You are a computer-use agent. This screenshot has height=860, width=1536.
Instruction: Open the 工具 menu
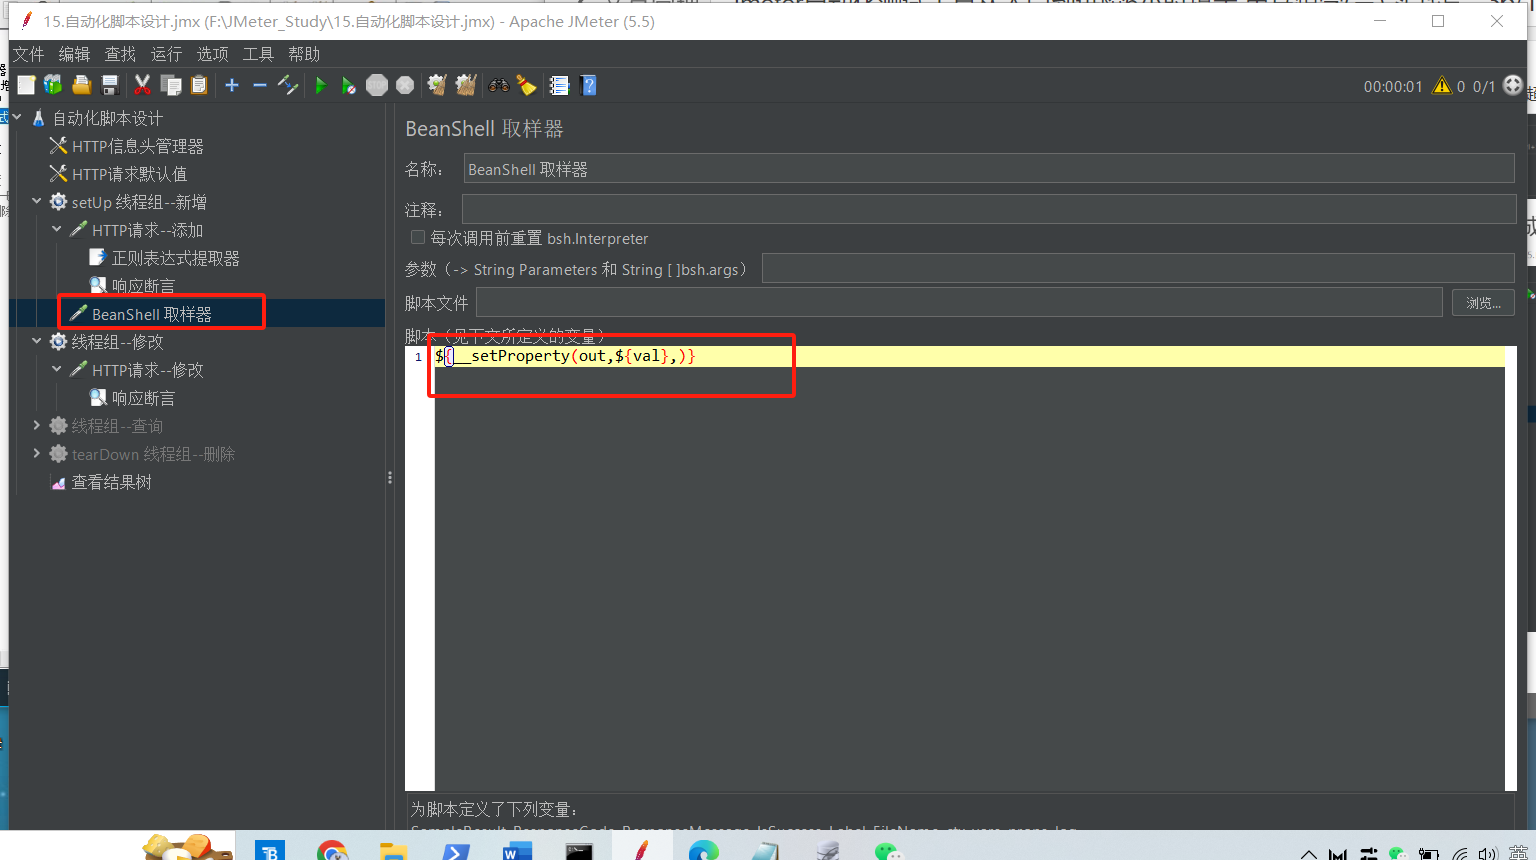click(x=258, y=54)
